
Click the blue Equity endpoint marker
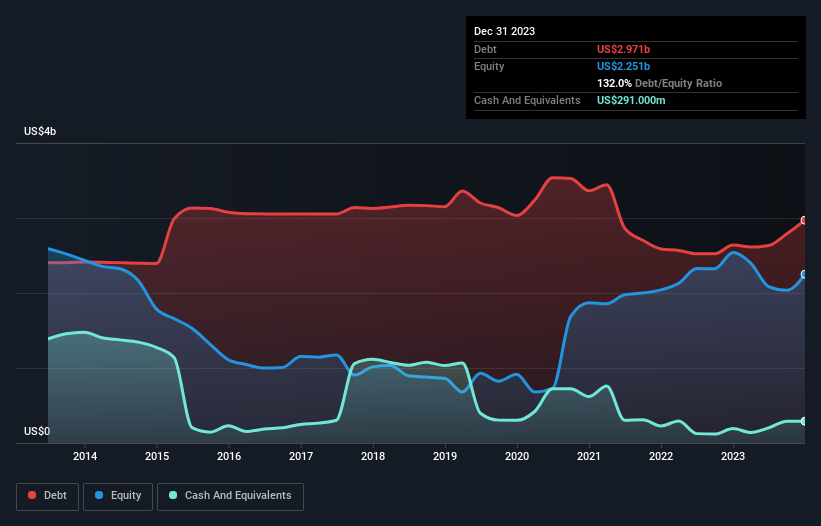point(804,274)
